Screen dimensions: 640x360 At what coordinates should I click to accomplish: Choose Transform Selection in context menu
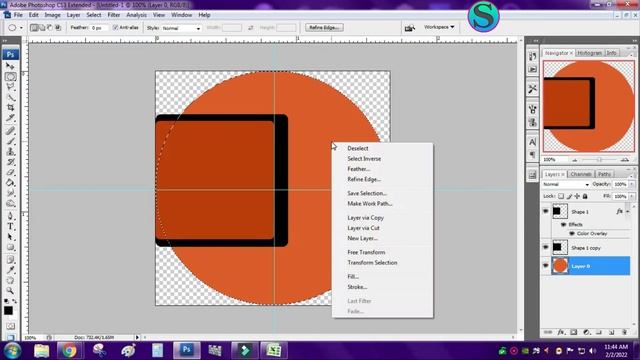pyautogui.click(x=372, y=262)
